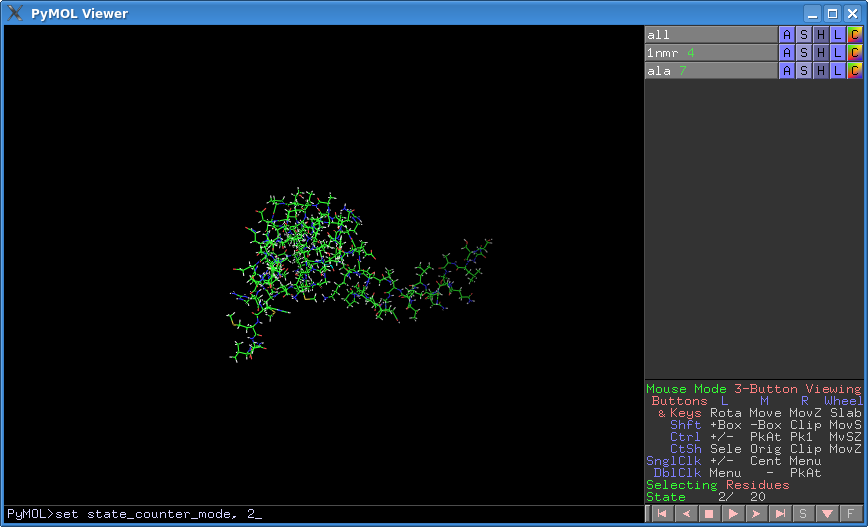Jump to the last frame
Viewport: 868px width, 527px height.
[x=780, y=514]
